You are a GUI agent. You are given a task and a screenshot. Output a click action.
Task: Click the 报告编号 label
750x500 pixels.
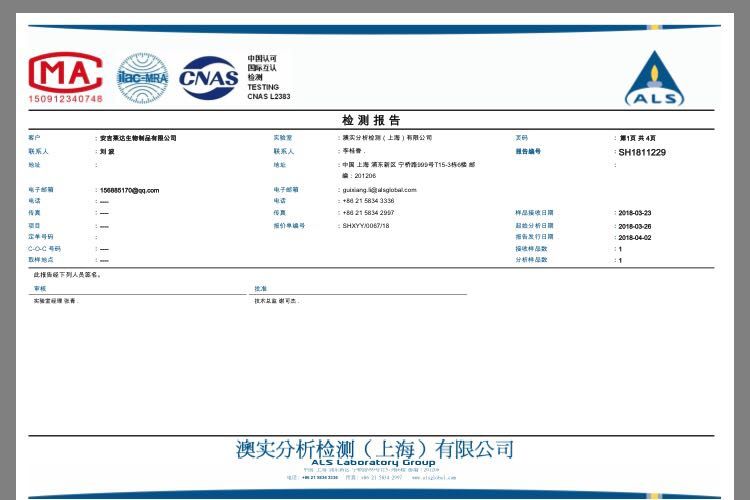coord(528,152)
